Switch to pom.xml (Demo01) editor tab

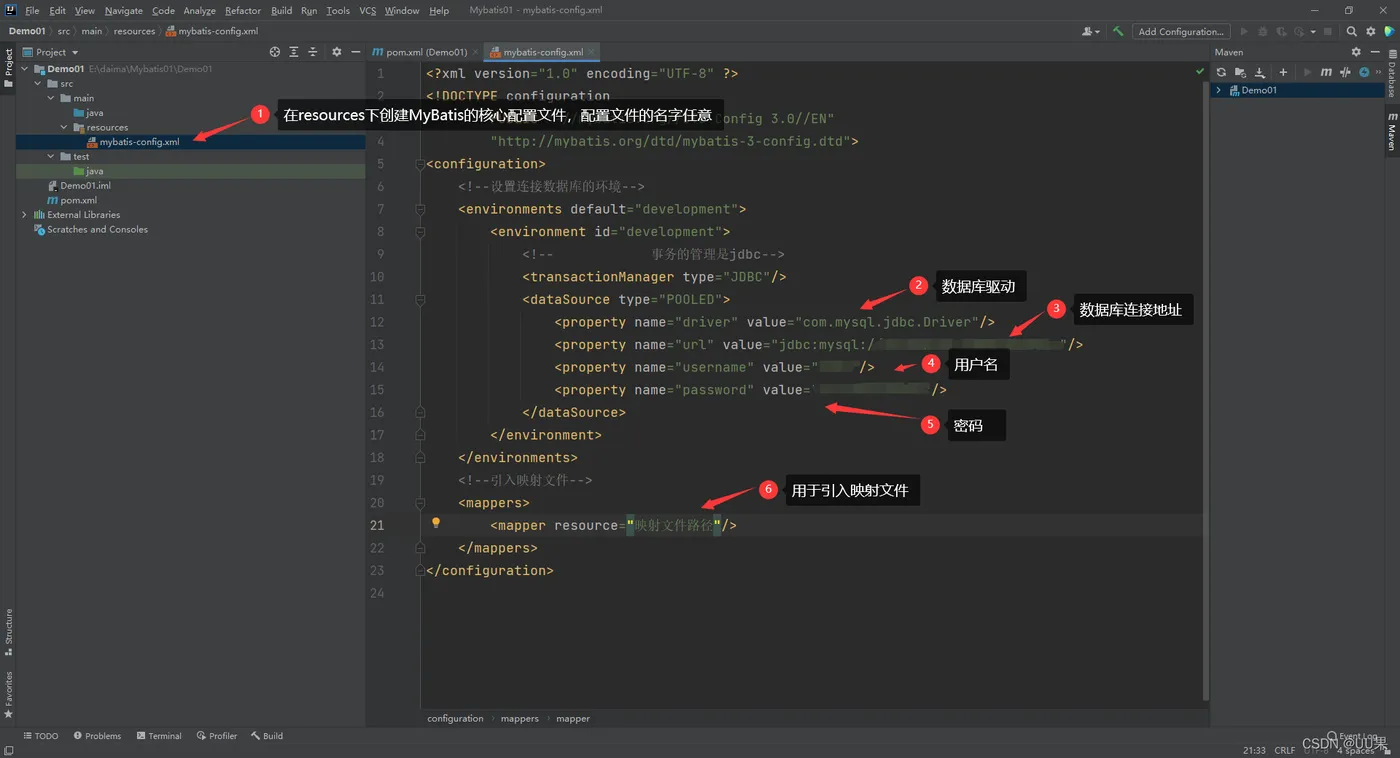click(421, 52)
